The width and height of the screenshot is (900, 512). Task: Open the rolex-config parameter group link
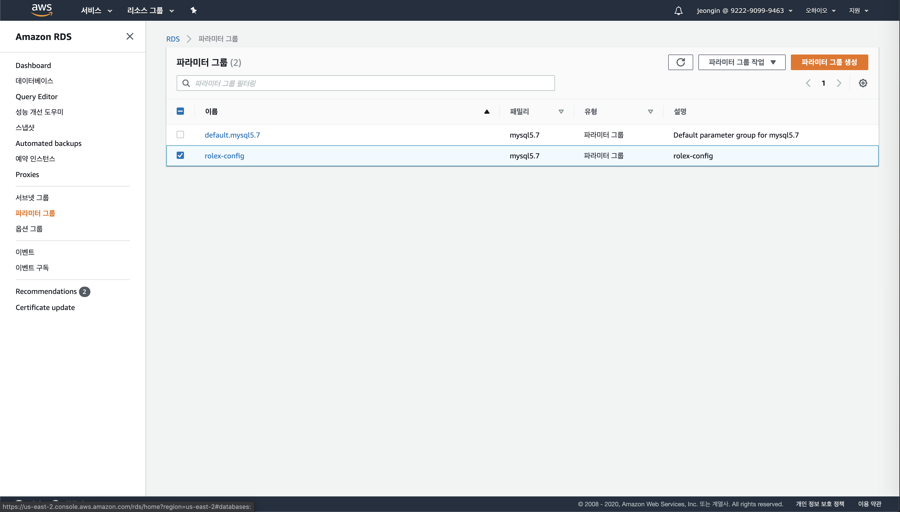(224, 156)
